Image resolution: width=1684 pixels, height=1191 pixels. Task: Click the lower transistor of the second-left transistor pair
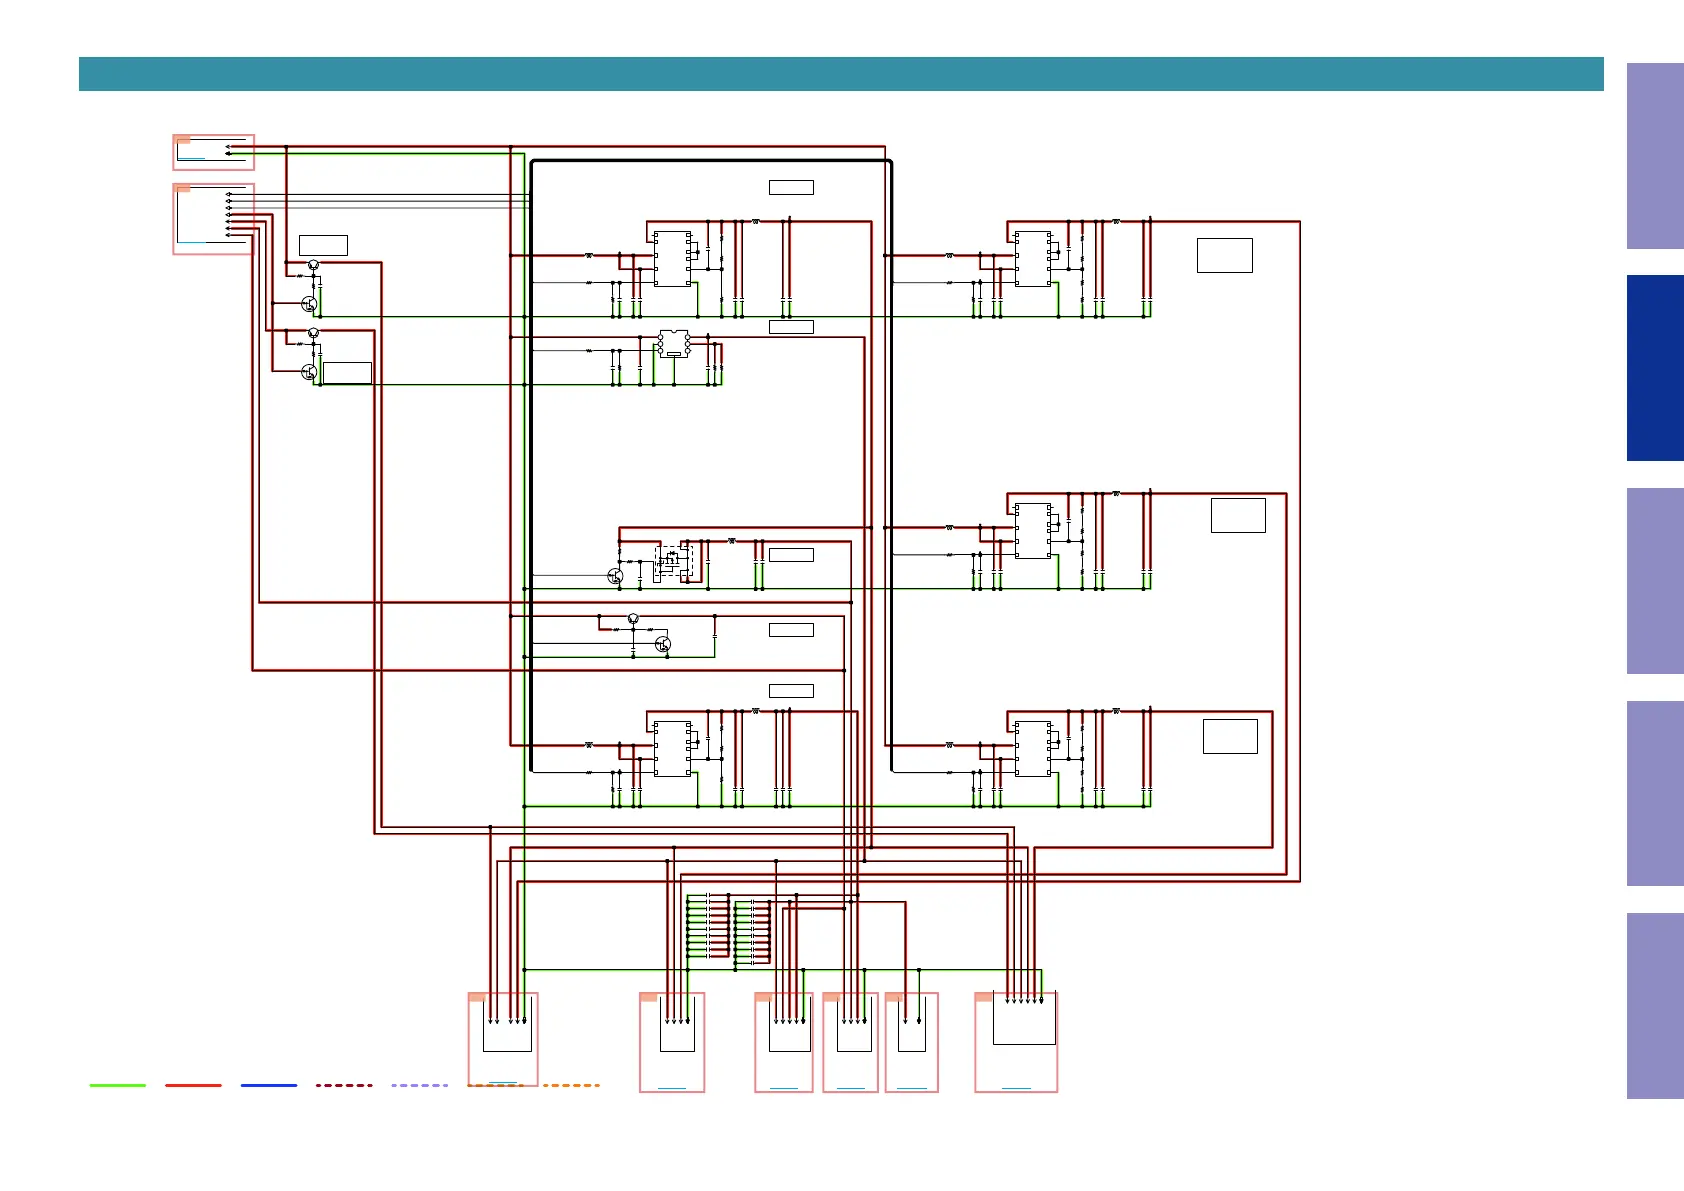(x=310, y=372)
